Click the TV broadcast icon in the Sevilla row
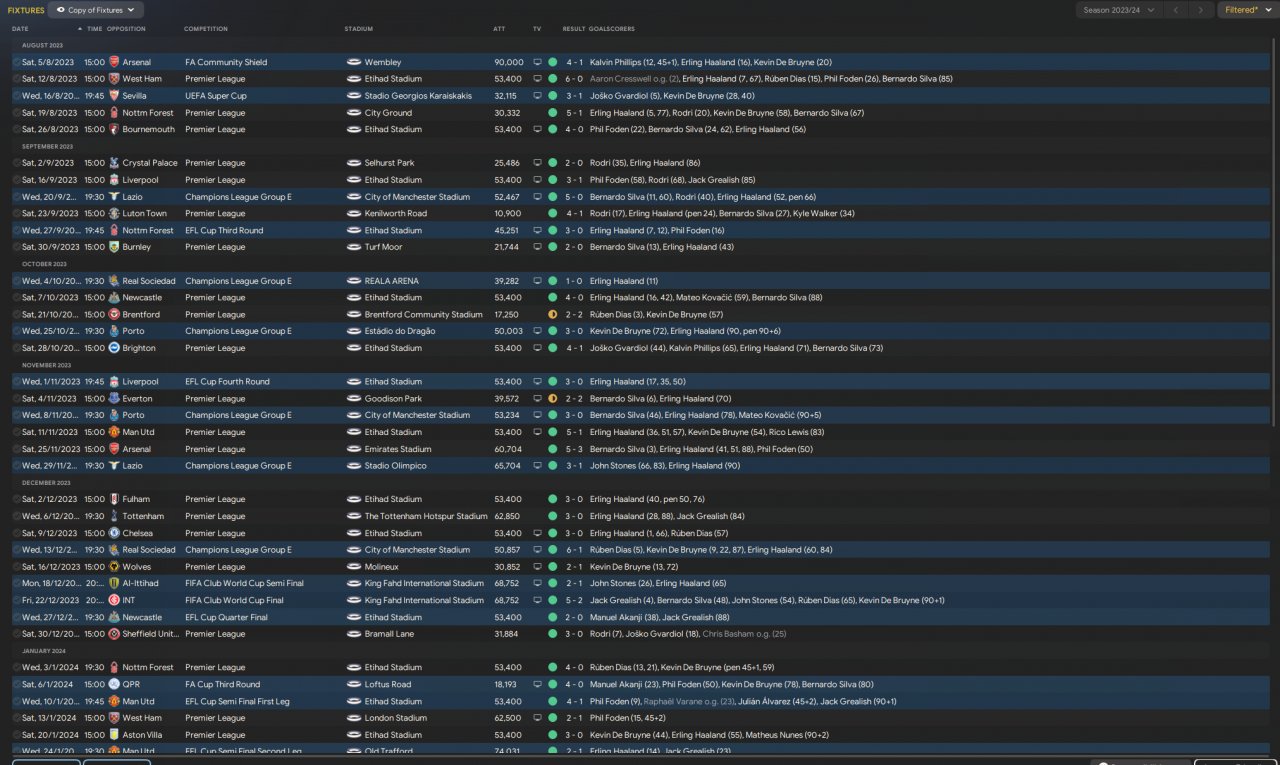 (x=537, y=96)
